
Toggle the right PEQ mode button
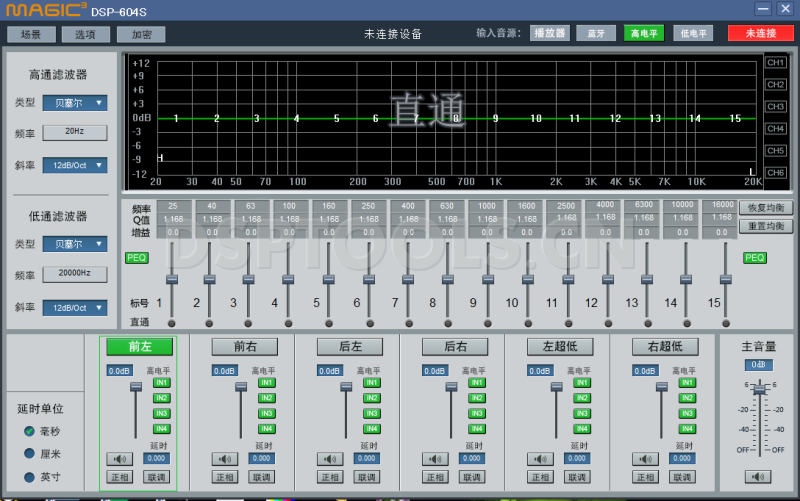[x=755, y=258]
